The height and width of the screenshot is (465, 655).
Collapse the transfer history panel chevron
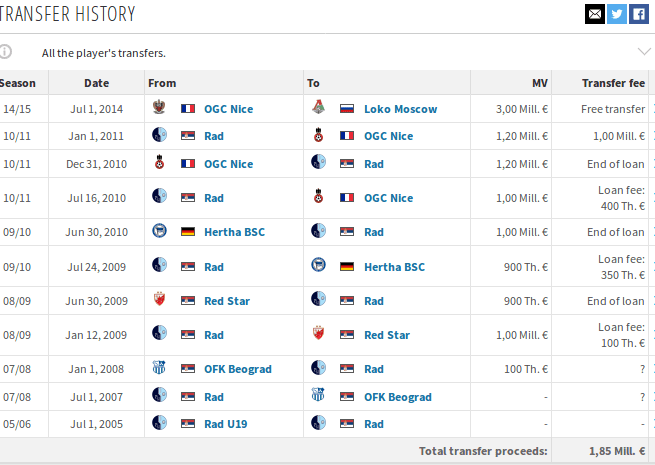pyautogui.click(x=644, y=52)
